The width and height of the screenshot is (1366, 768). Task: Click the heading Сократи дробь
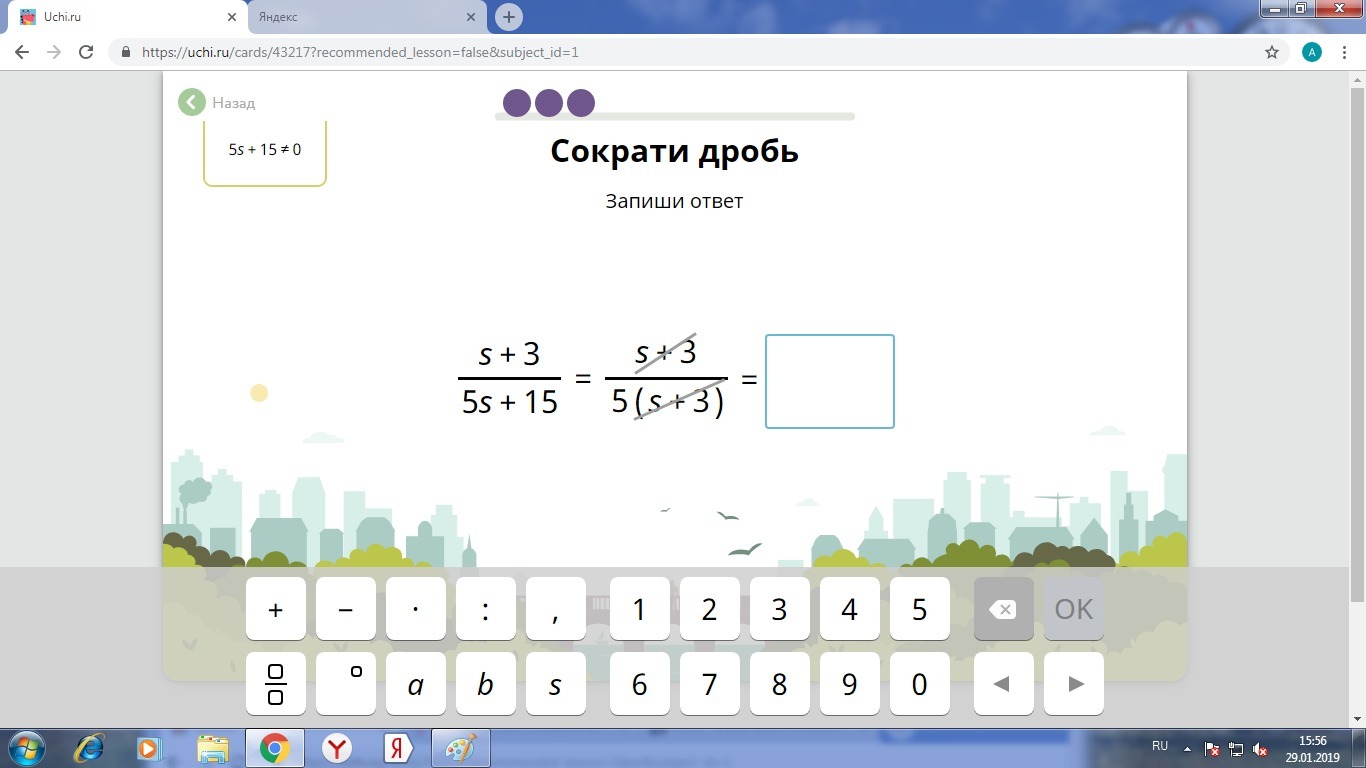click(675, 151)
